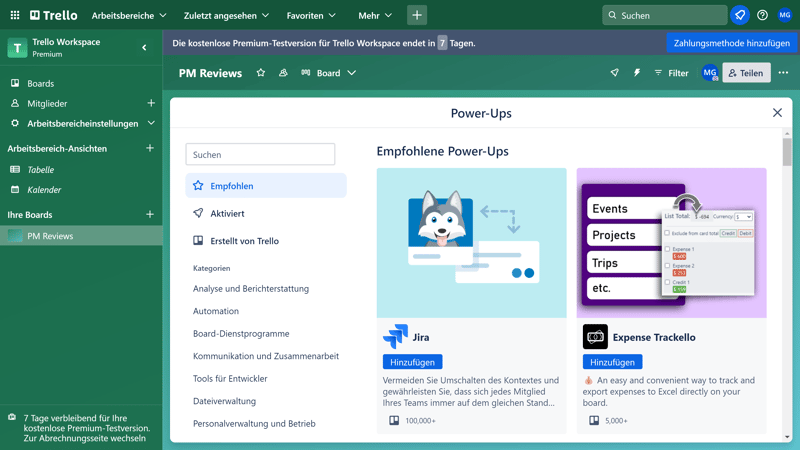Change board visibility workspace icon
This screenshot has height=450, width=800.
(x=283, y=73)
